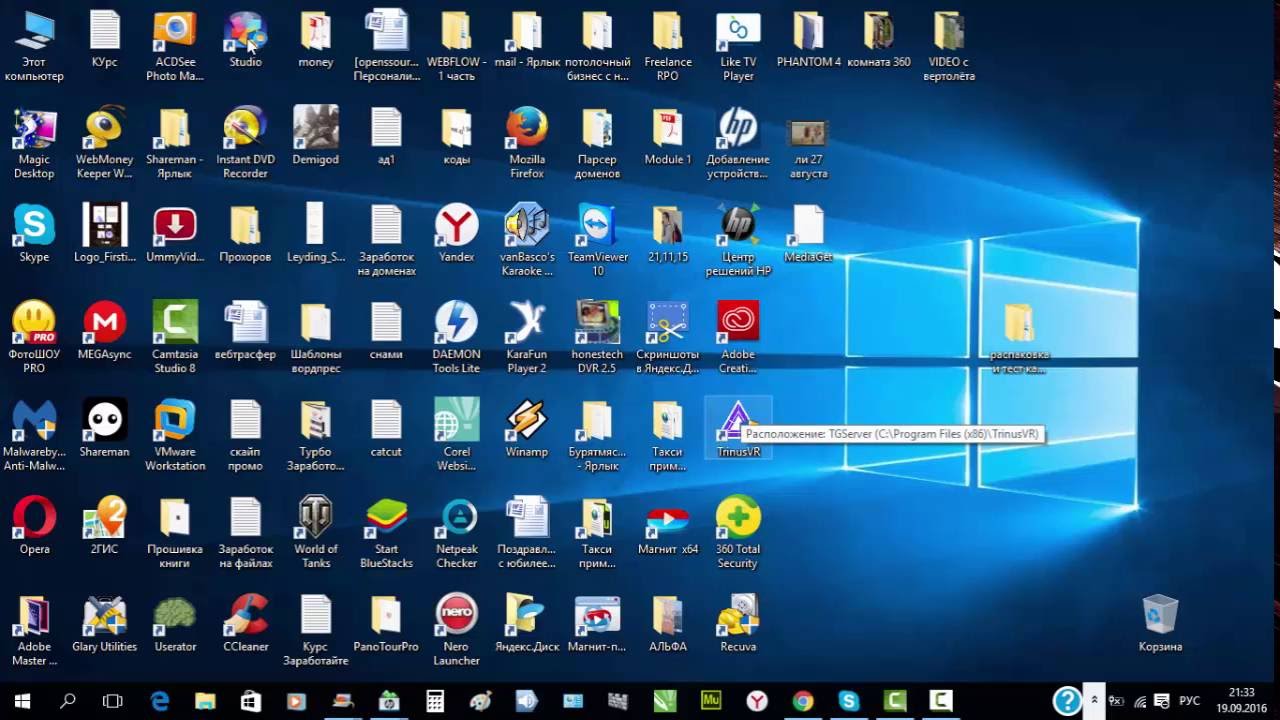Open the Demigod game shortcut

coord(316,136)
